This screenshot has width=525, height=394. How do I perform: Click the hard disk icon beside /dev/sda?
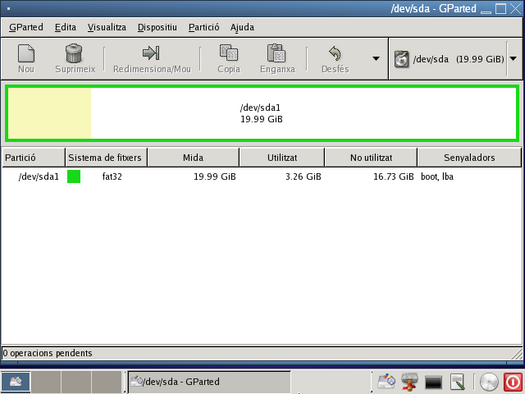(401, 59)
